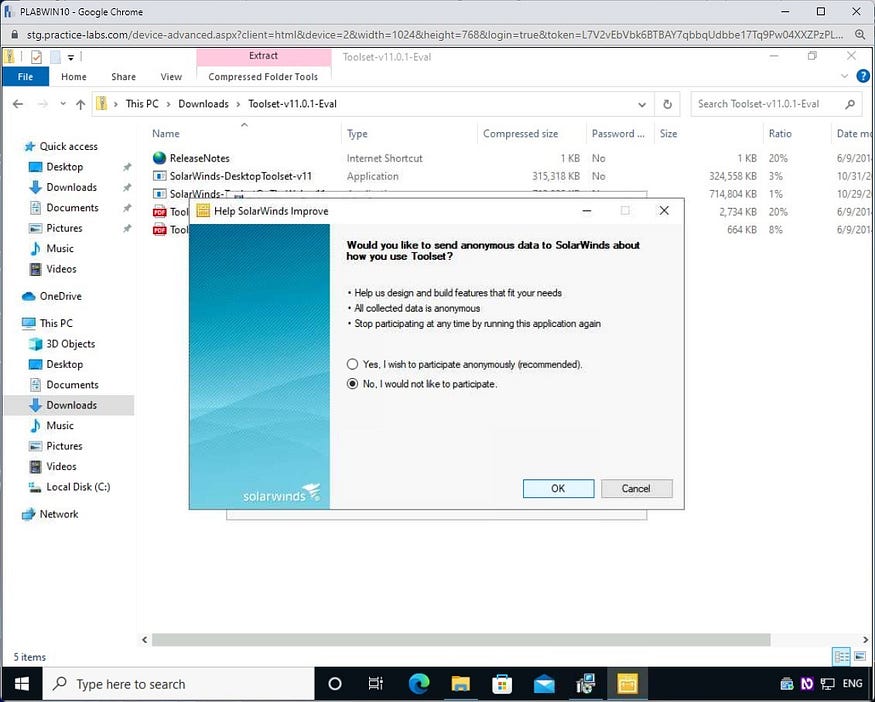
Task: Cancel the Help SolarWinds Improve dialog
Action: tap(636, 488)
